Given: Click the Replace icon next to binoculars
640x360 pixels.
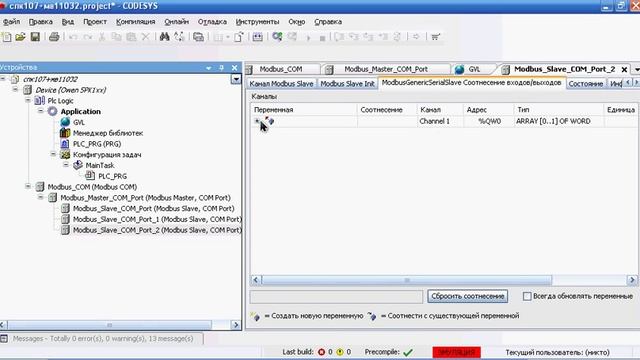Looking at the screenshot, I should coord(179,37).
